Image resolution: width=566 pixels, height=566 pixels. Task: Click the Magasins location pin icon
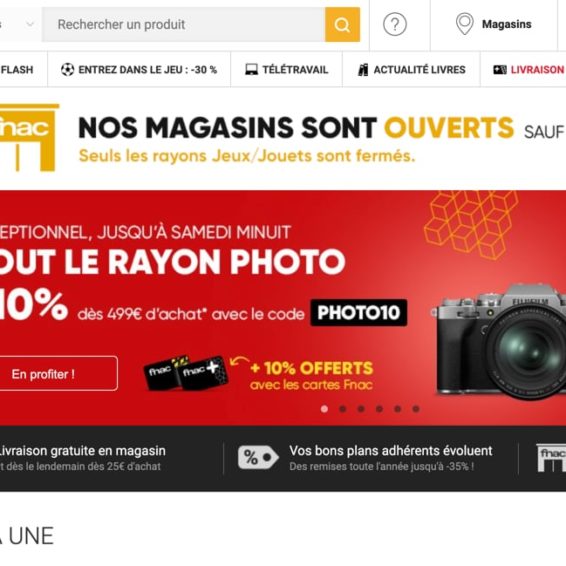pyautogui.click(x=465, y=24)
